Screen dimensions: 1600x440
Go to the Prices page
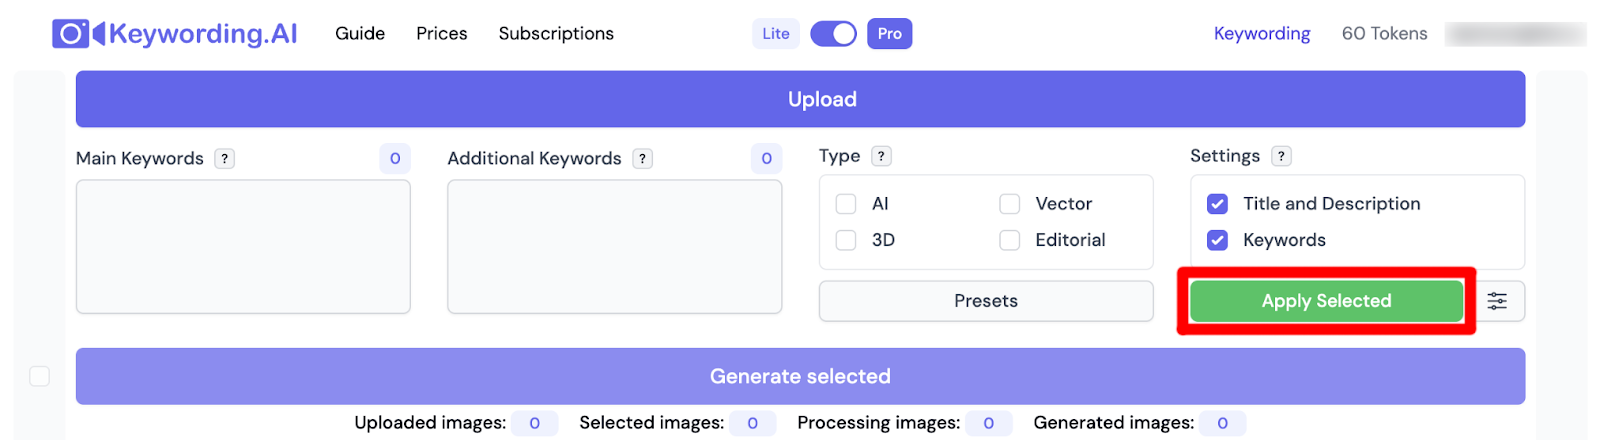(x=442, y=34)
